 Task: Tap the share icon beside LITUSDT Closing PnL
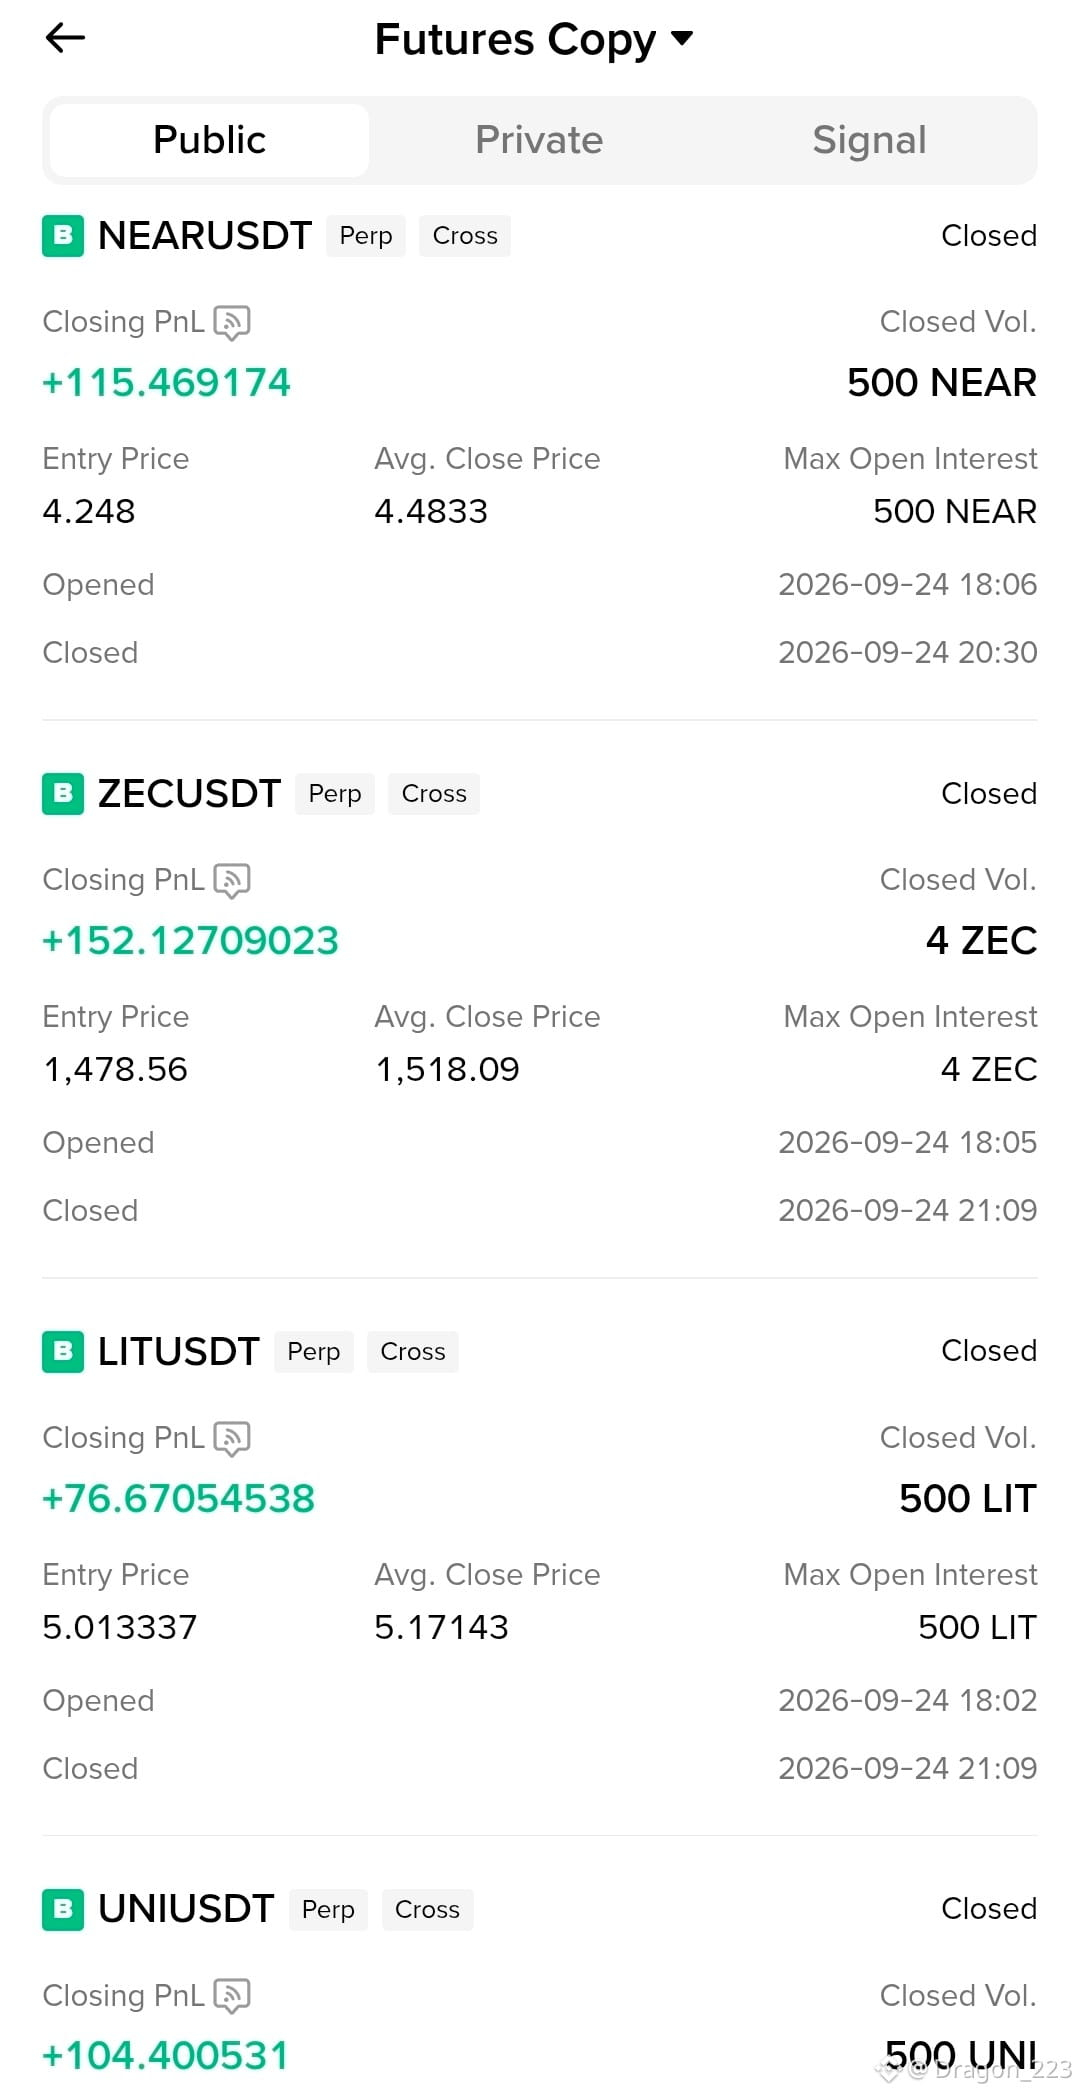[x=232, y=1438]
